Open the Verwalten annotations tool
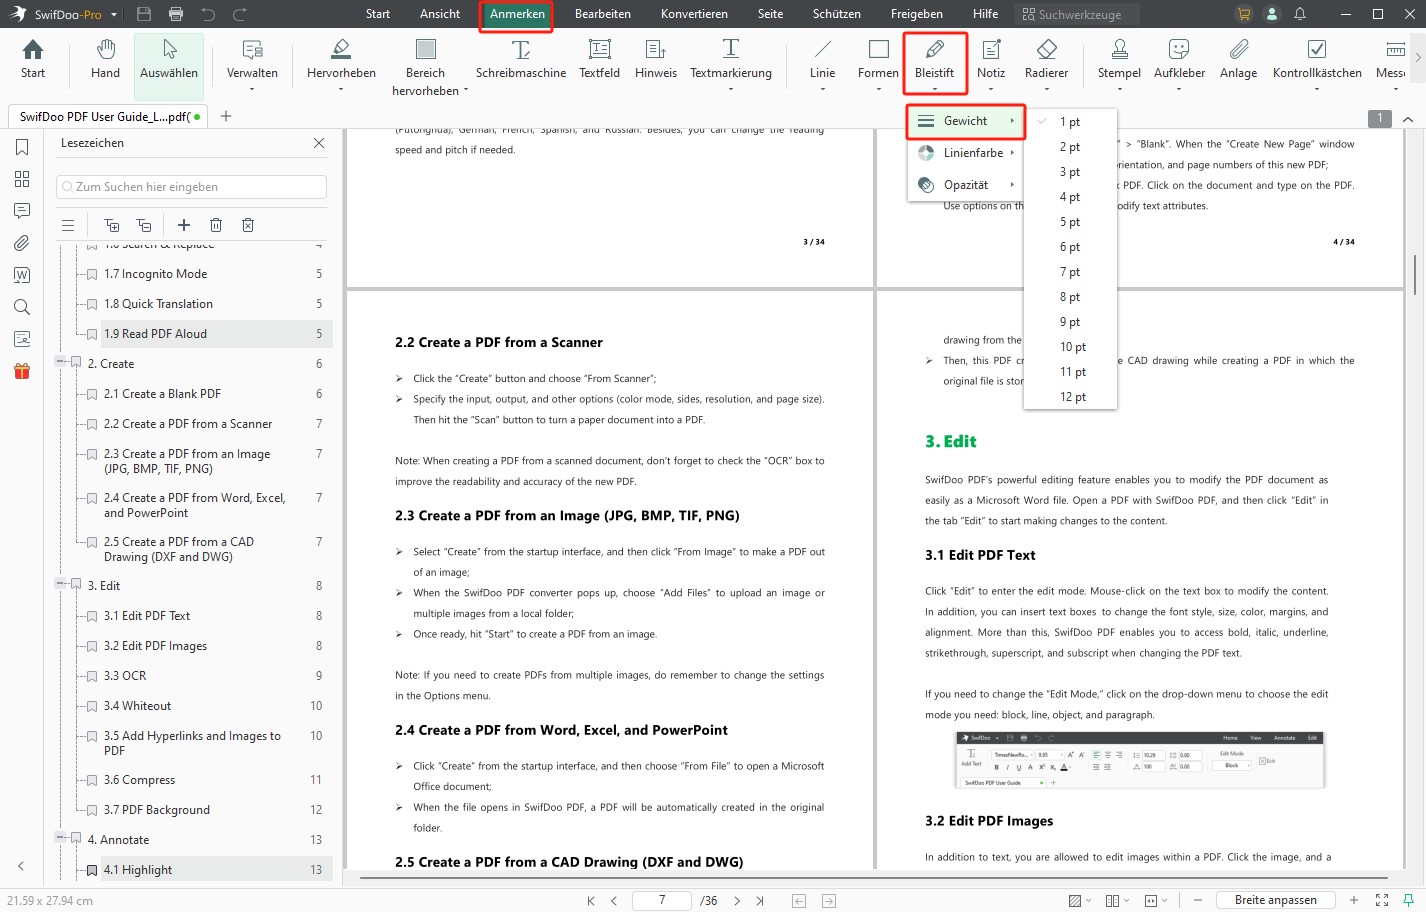The width and height of the screenshot is (1426, 912). 252,65
